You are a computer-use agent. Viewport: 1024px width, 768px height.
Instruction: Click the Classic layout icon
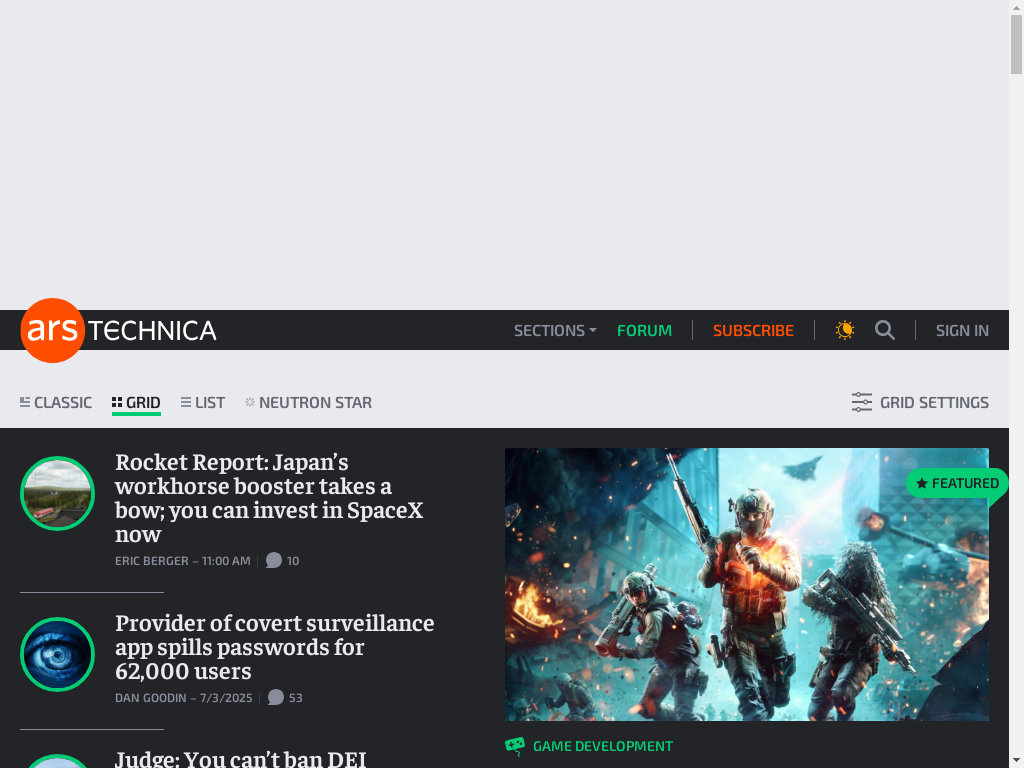tap(25, 402)
